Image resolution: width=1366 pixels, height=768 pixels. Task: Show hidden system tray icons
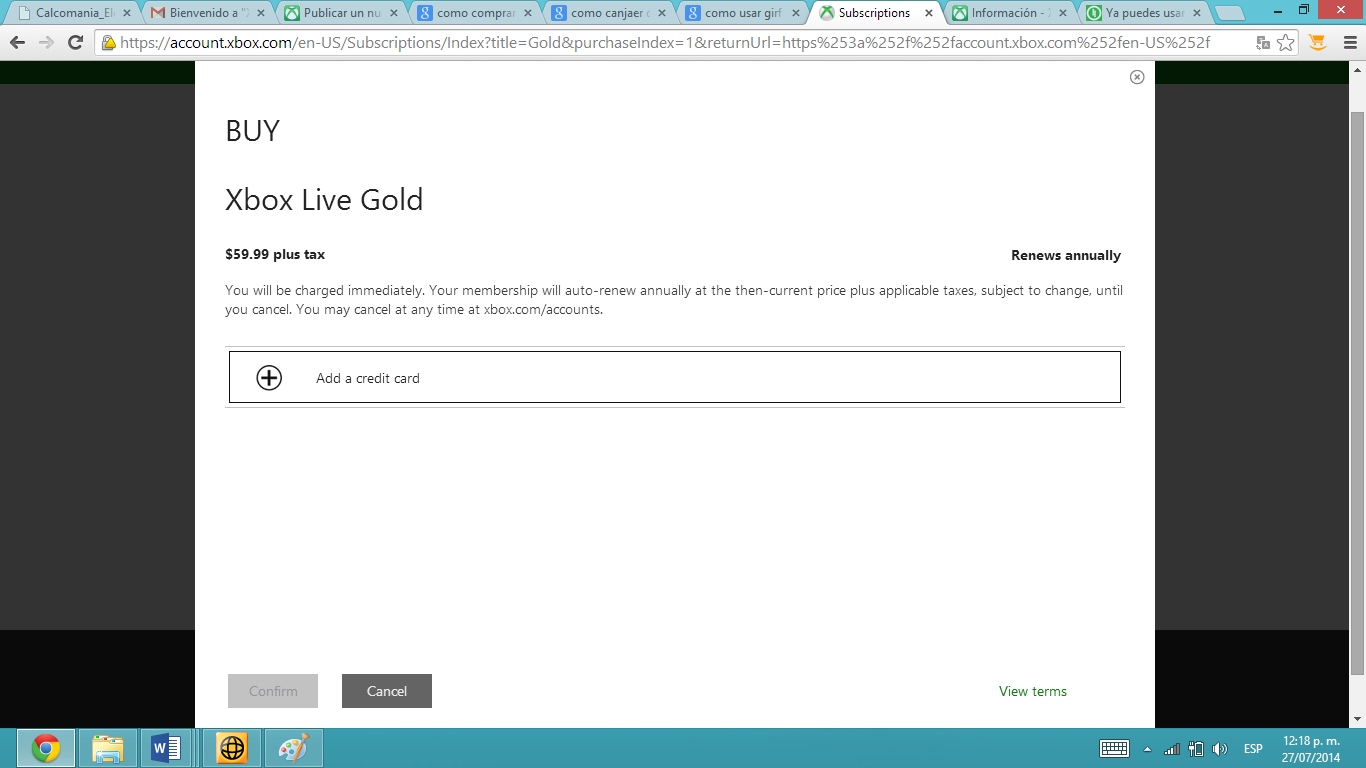pos(1146,748)
